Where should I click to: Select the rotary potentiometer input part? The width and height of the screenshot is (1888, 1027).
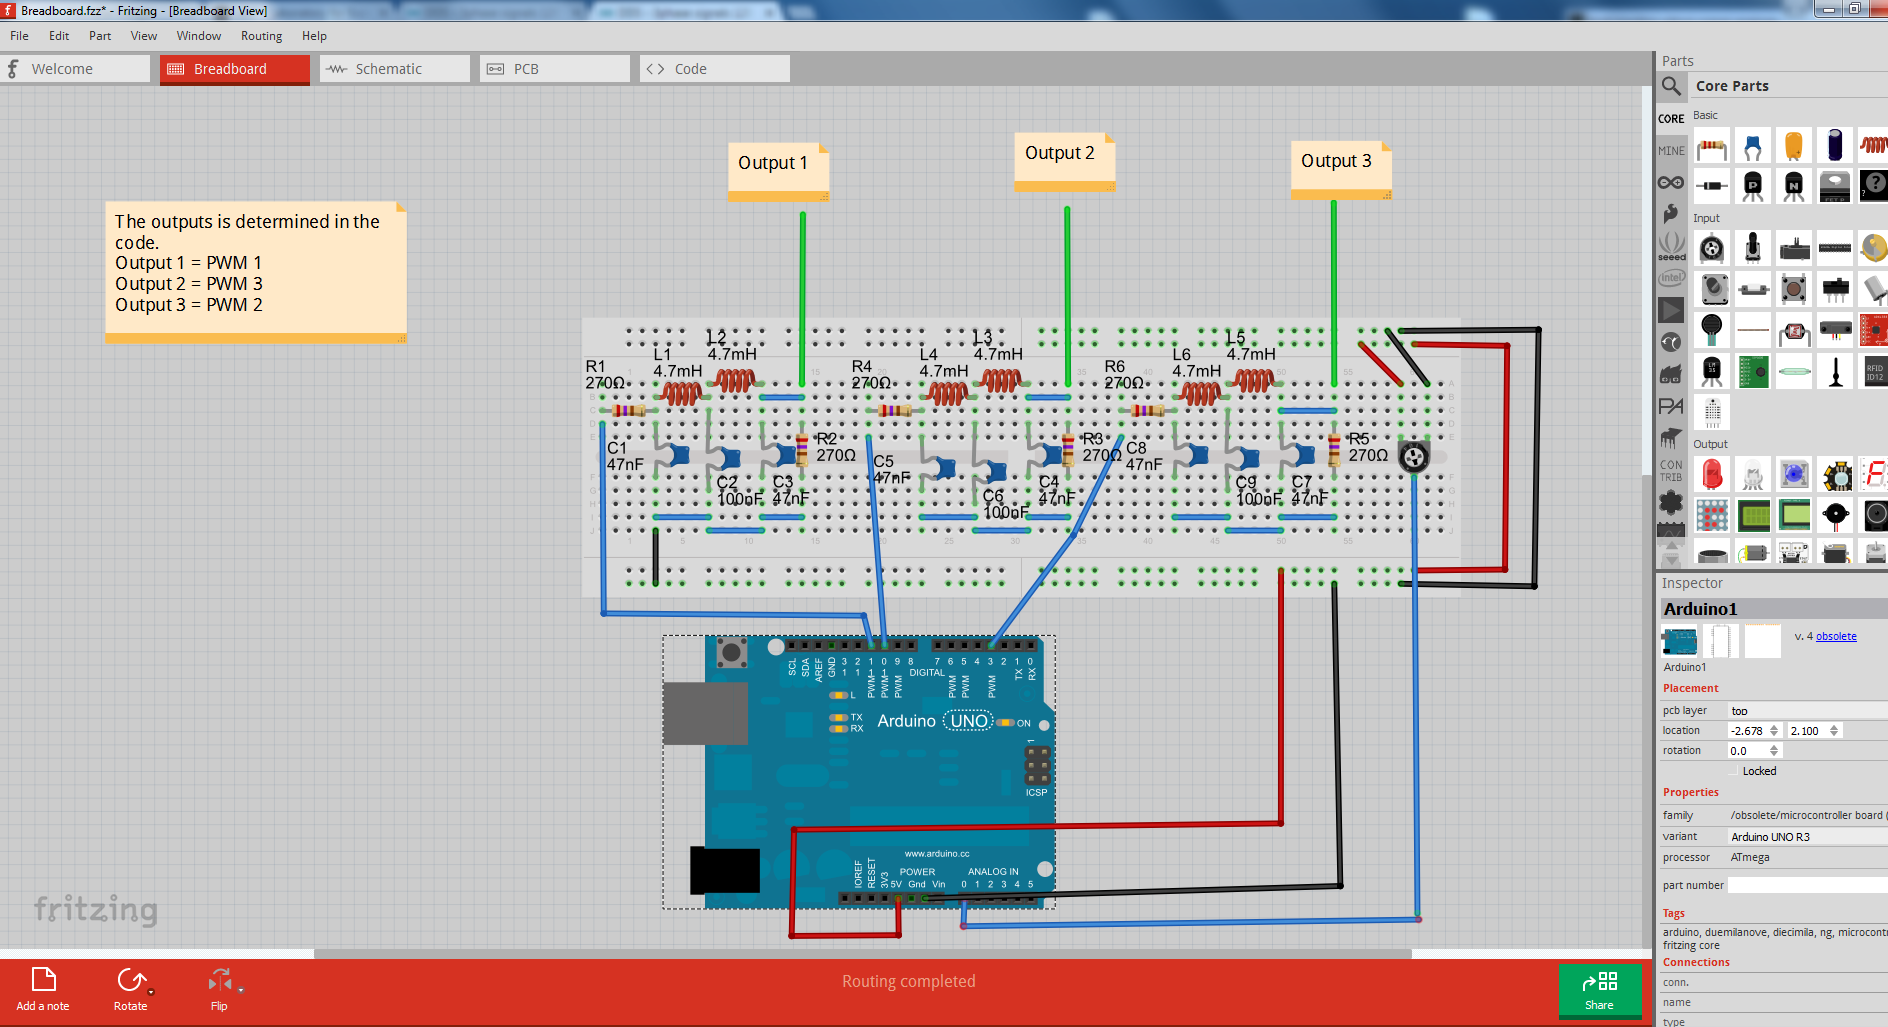tap(1712, 248)
